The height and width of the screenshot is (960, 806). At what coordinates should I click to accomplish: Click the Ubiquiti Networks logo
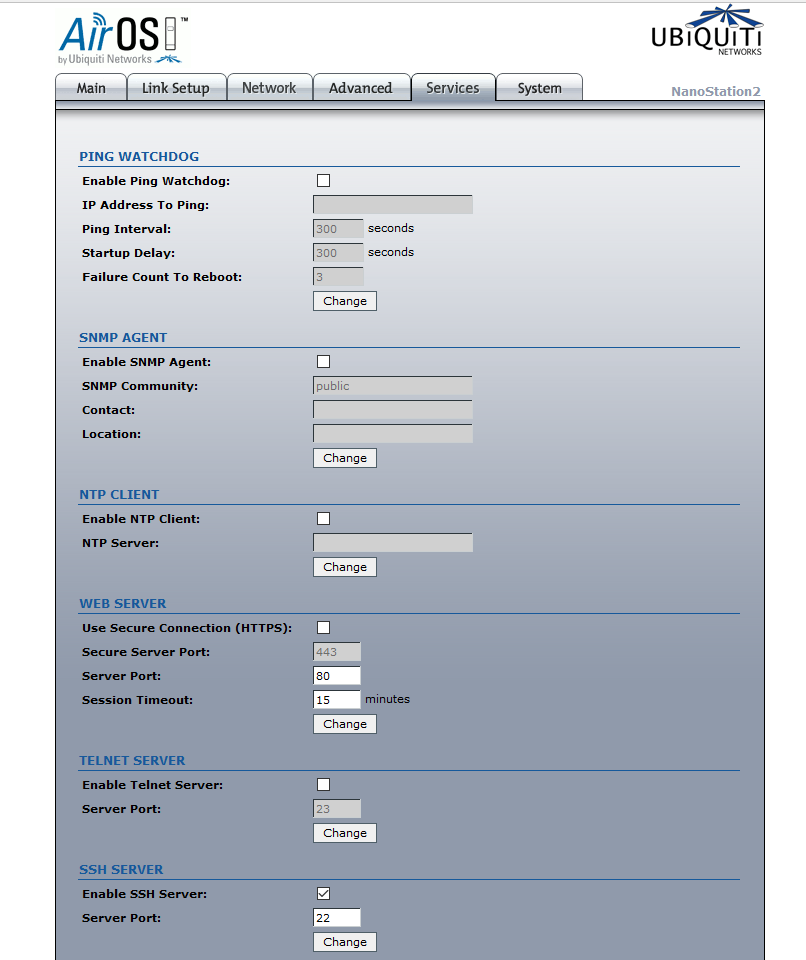[x=707, y=30]
